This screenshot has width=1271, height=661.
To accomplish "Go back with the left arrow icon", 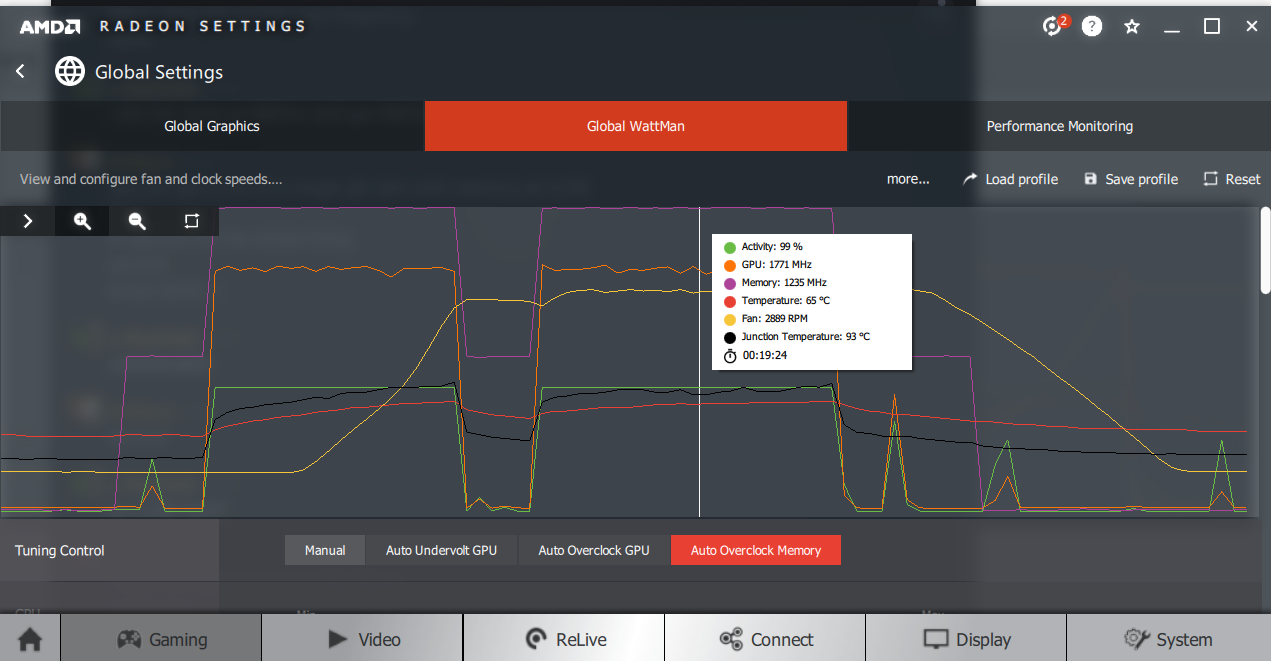I will point(20,72).
